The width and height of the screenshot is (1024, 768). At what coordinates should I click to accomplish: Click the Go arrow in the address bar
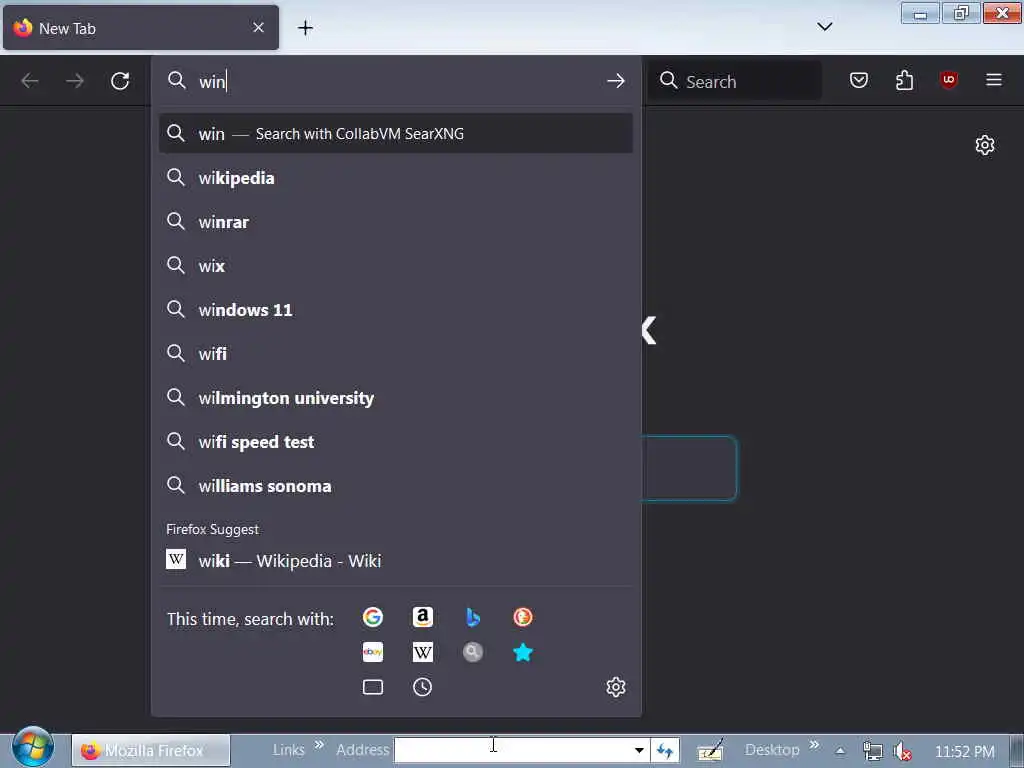point(615,81)
